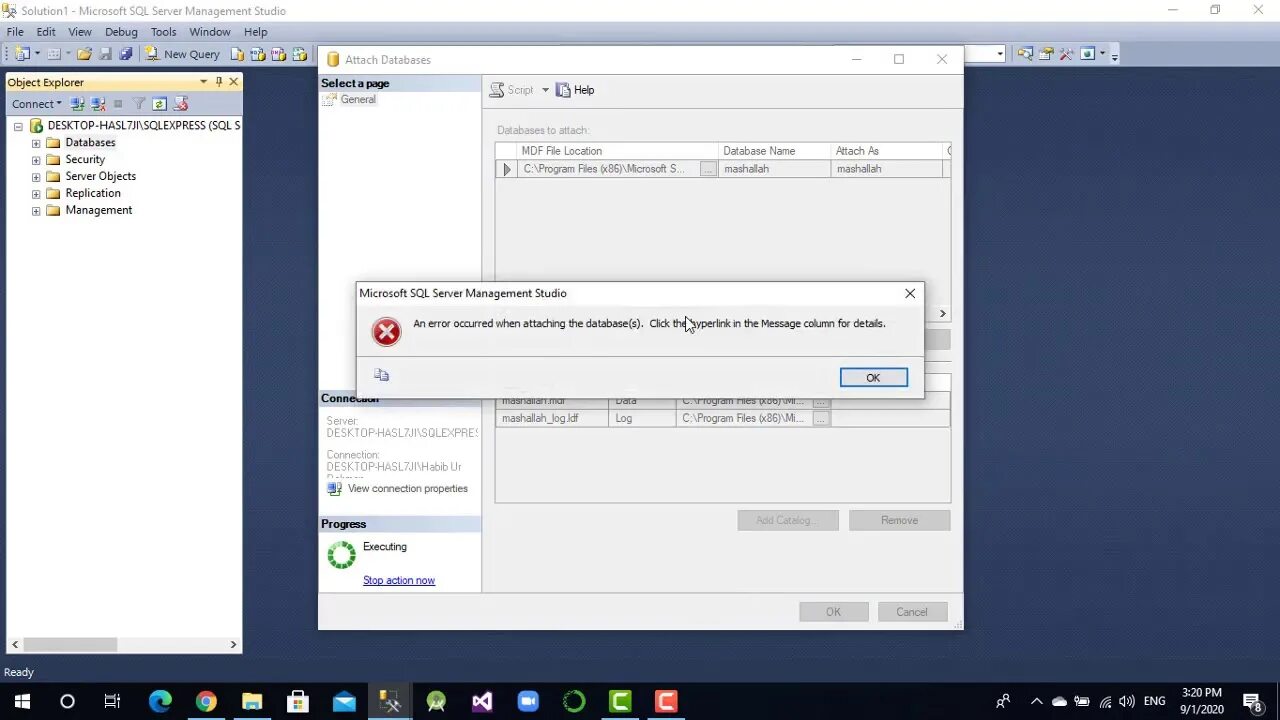Click the red-X script icon in Object Explorer toolbar

[180, 103]
